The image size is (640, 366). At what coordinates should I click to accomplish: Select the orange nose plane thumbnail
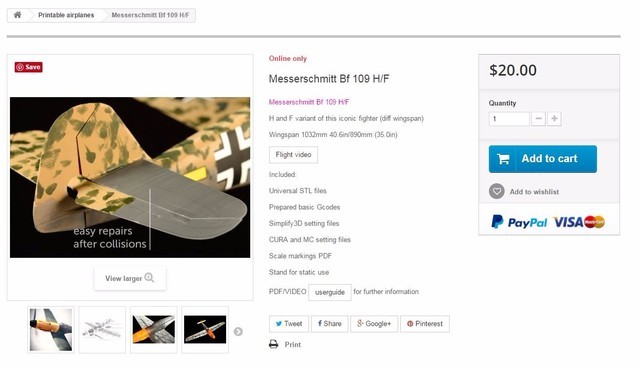pyautogui.click(x=51, y=330)
